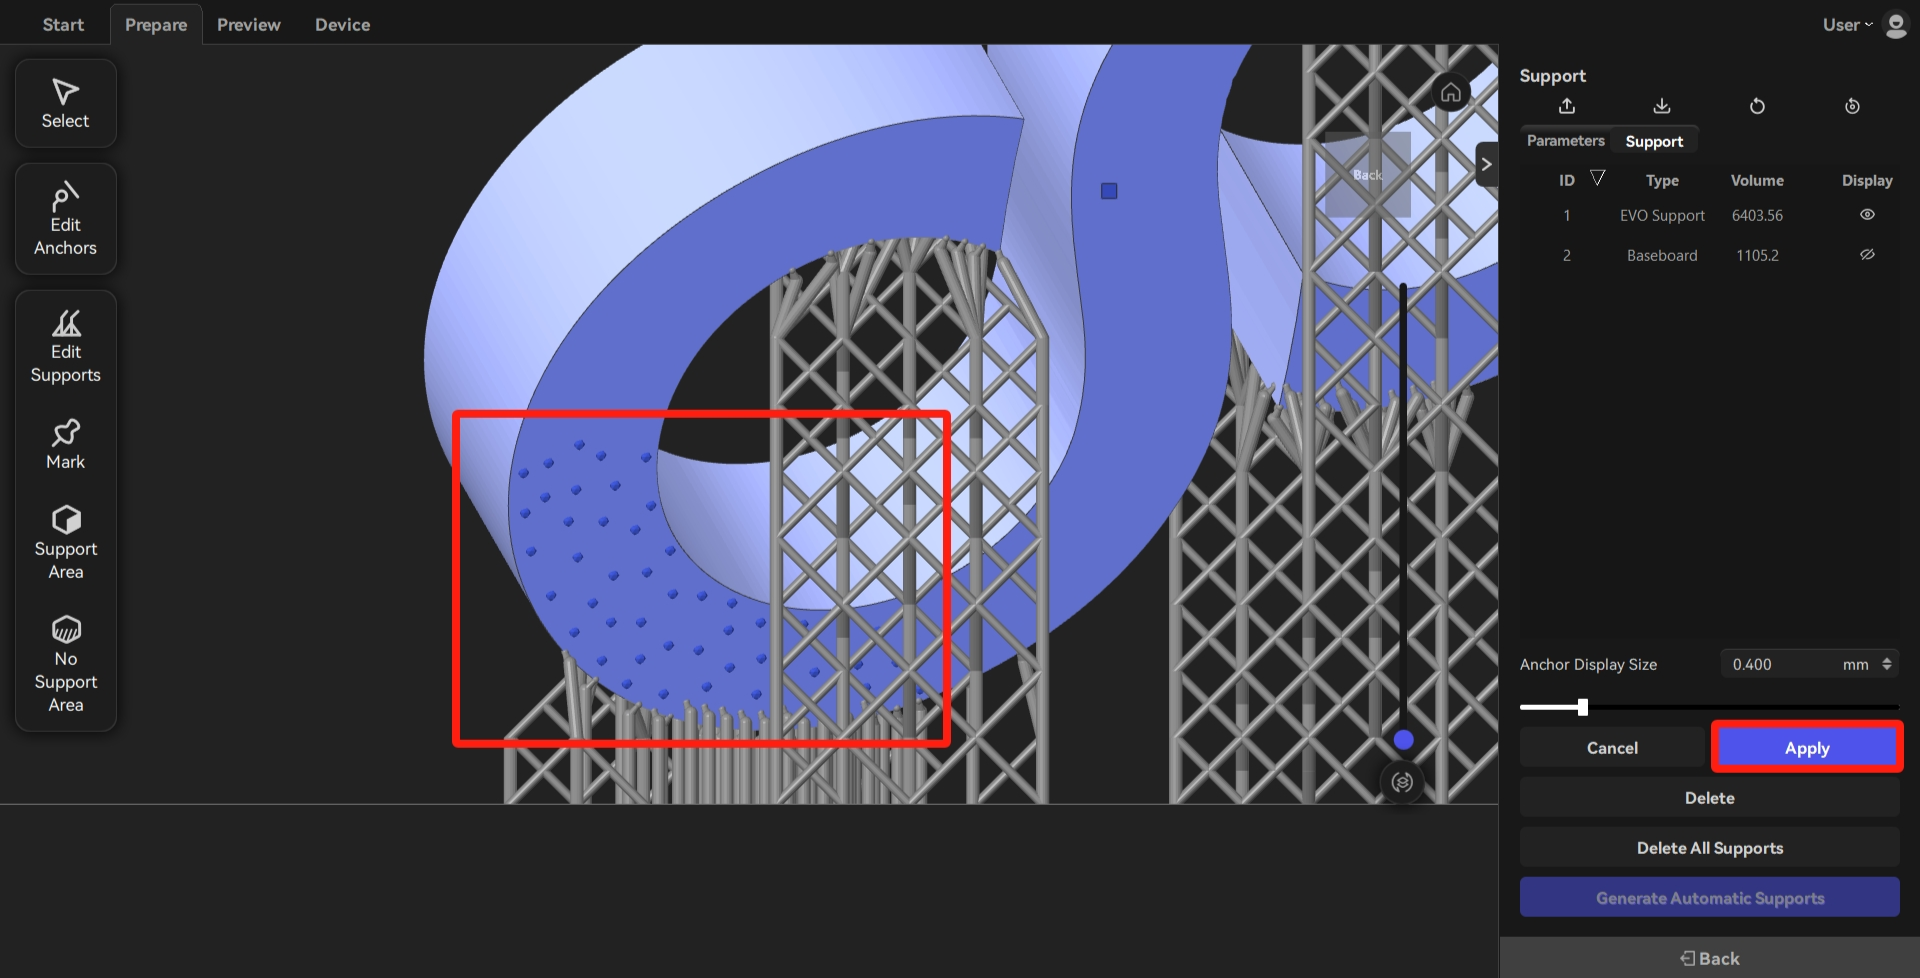This screenshot has height=978, width=1920.
Task: Toggle ID sort filter in support list
Action: click(x=1599, y=179)
